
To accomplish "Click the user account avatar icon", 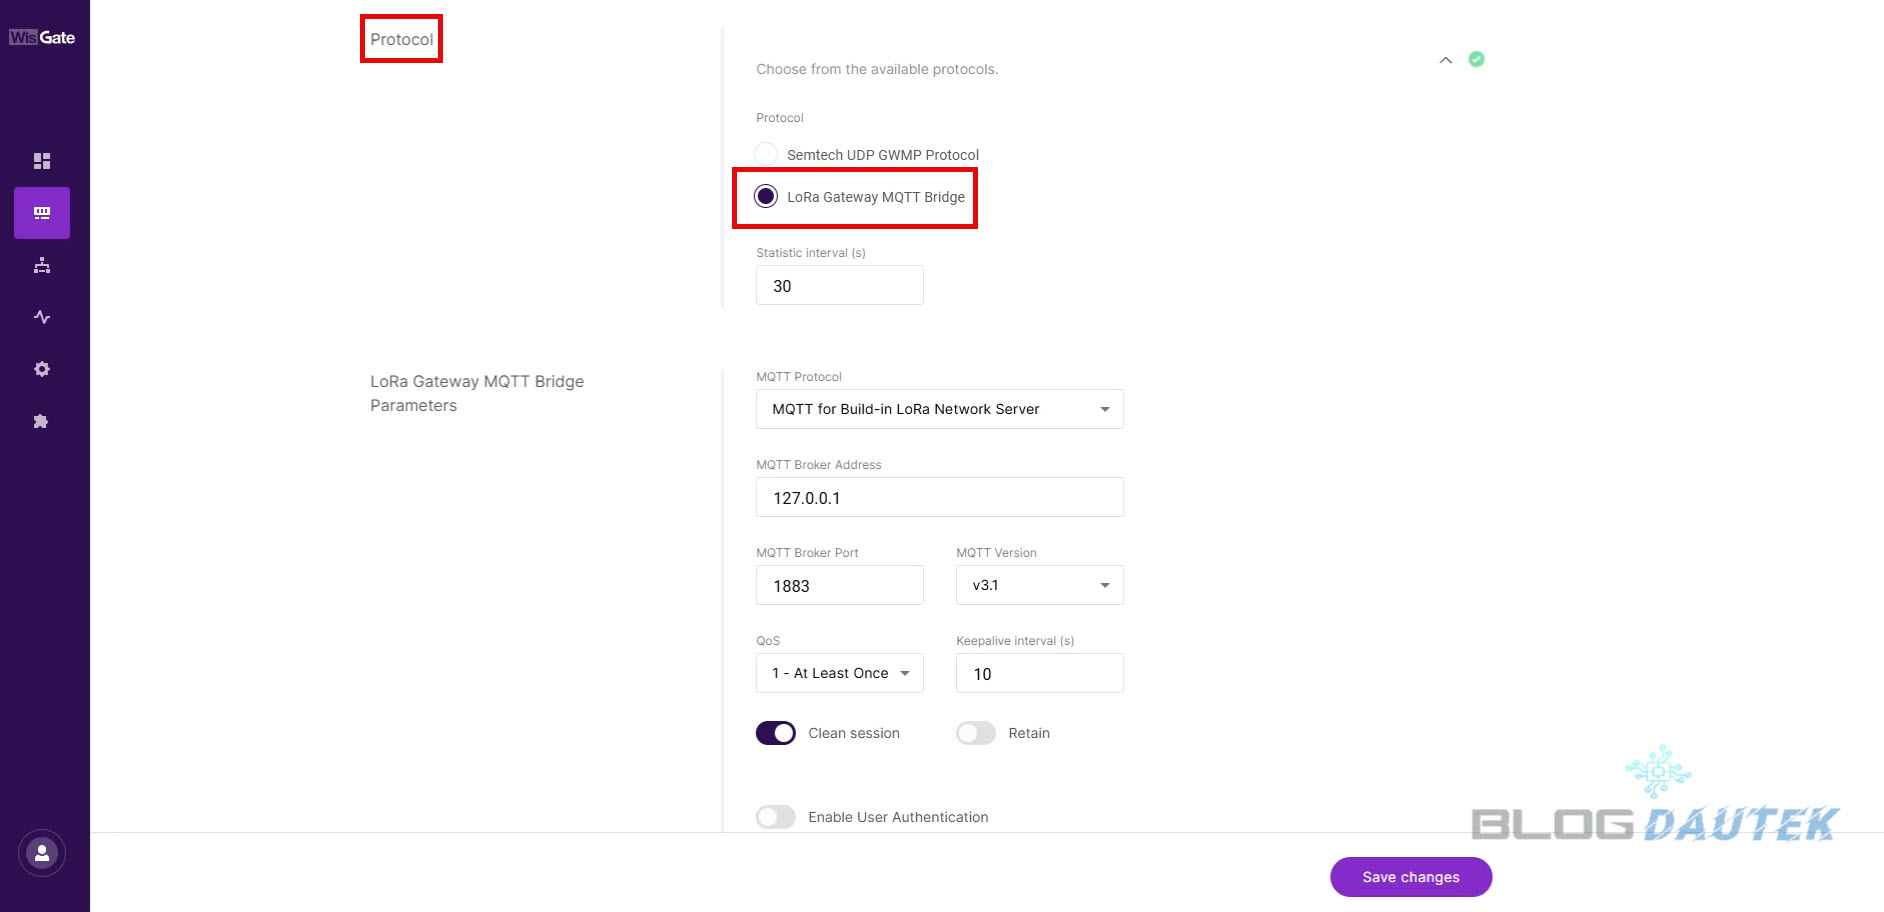I will [42, 854].
